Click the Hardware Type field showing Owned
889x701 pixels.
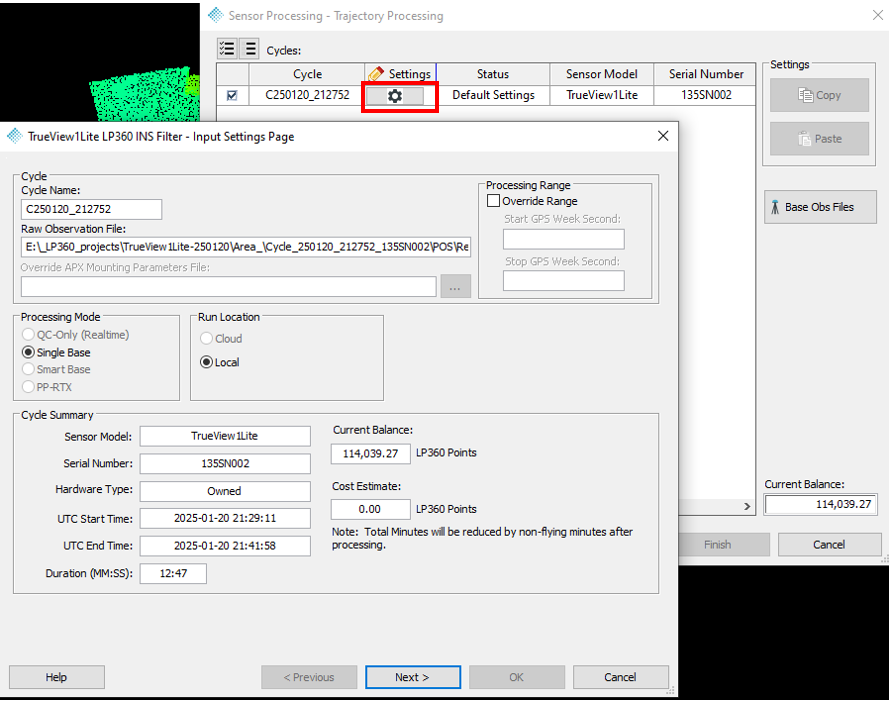click(225, 491)
